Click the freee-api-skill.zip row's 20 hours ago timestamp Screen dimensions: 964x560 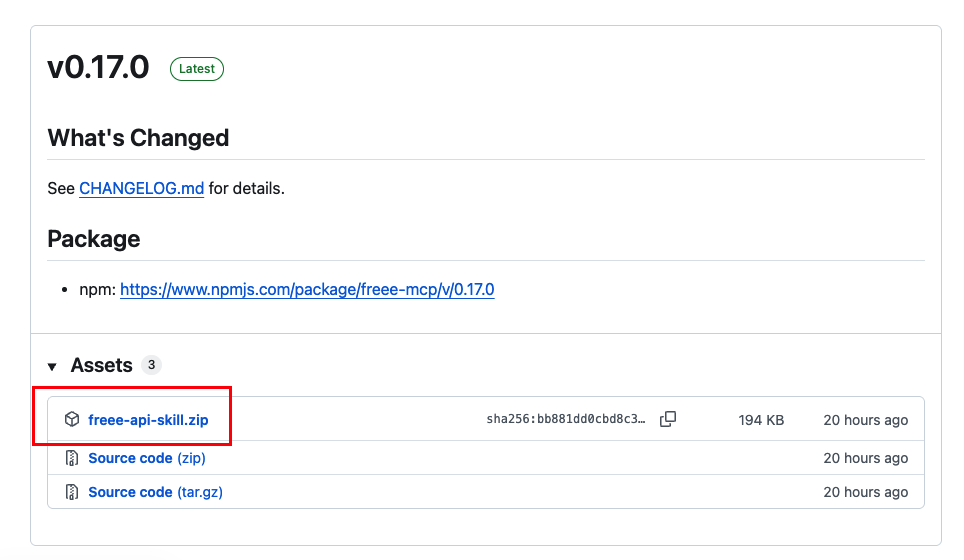tap(865, 420)
